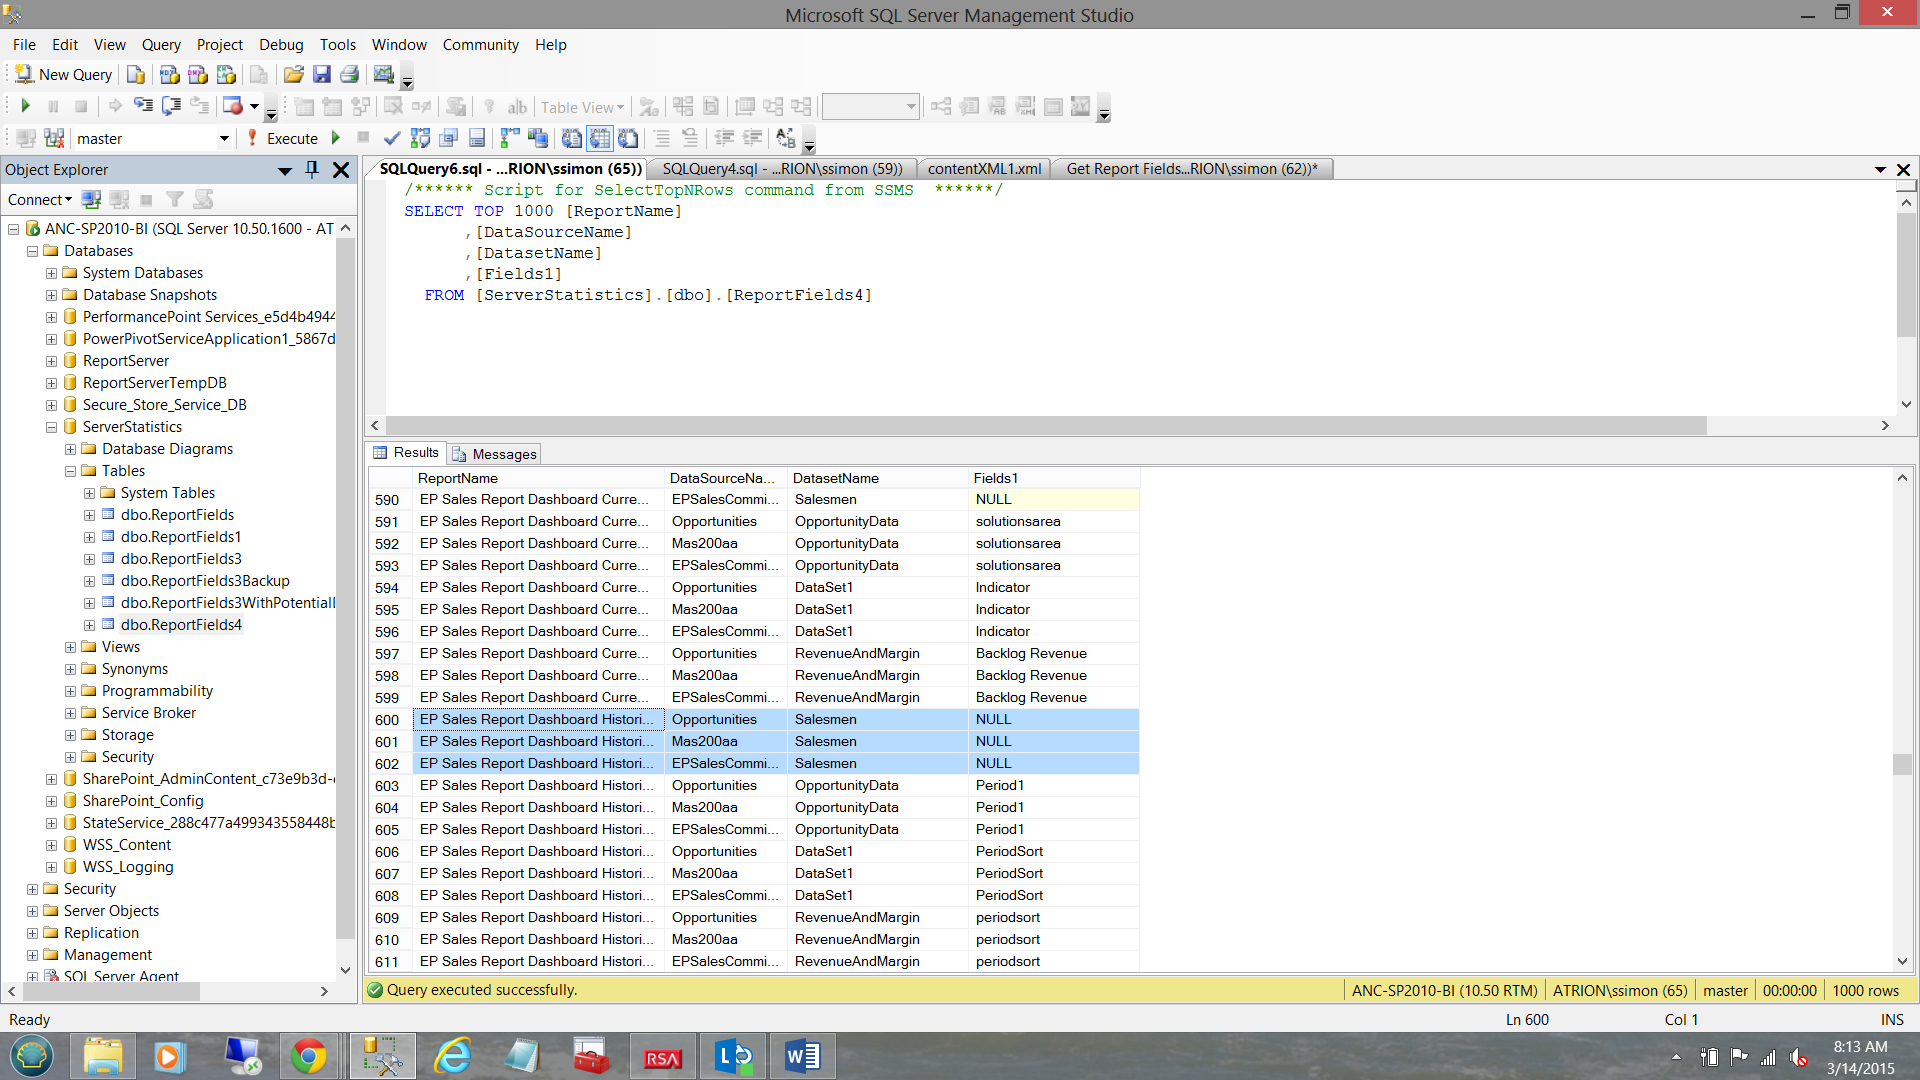Open File using the folder icon
The image size is (1920, 1080).
pyautogui.click(x=293, y=75)
